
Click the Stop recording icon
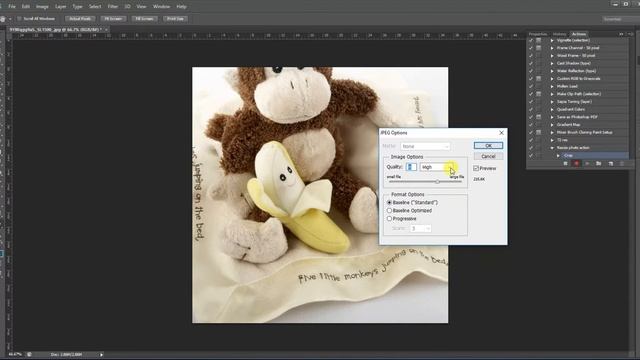(566, 164)
